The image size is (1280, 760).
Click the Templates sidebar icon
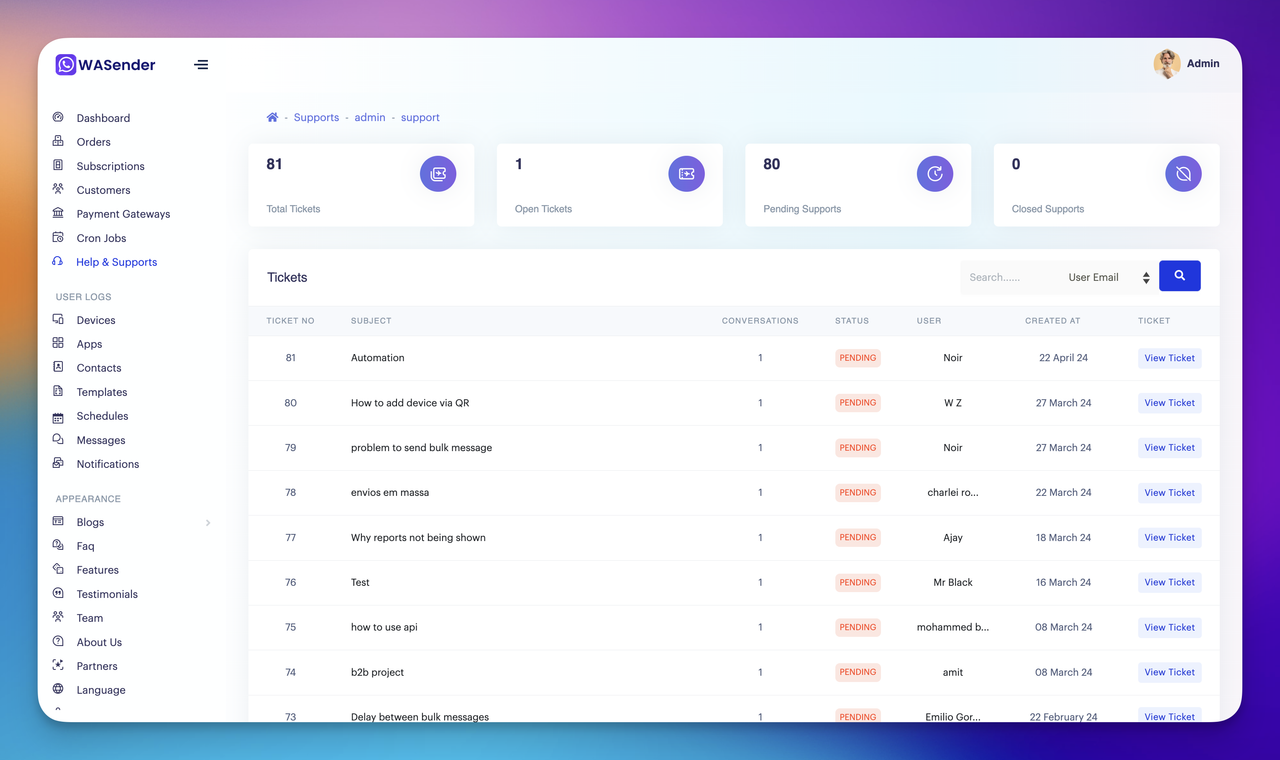pos(58,391)
